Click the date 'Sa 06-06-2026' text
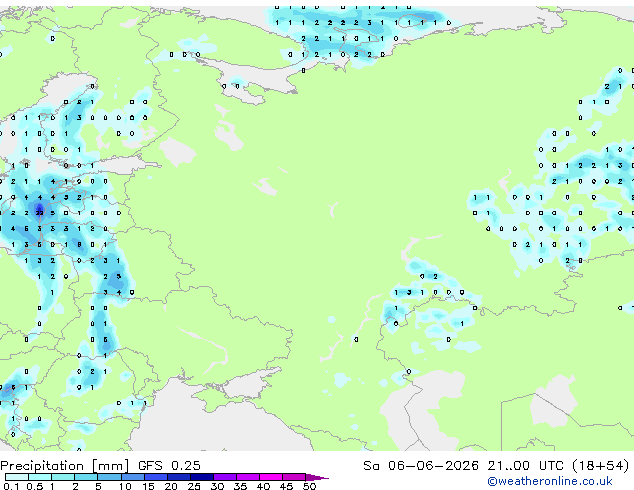Screen dimensions: 634x490 [421, 466]
